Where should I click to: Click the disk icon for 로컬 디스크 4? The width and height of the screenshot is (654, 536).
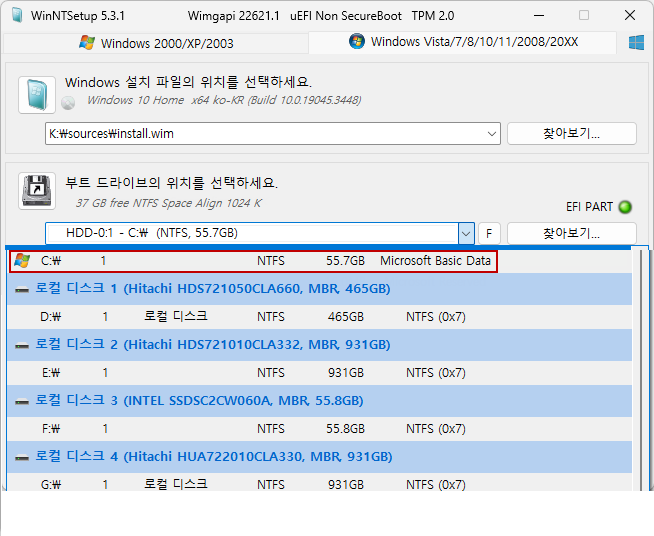point(22,457)
